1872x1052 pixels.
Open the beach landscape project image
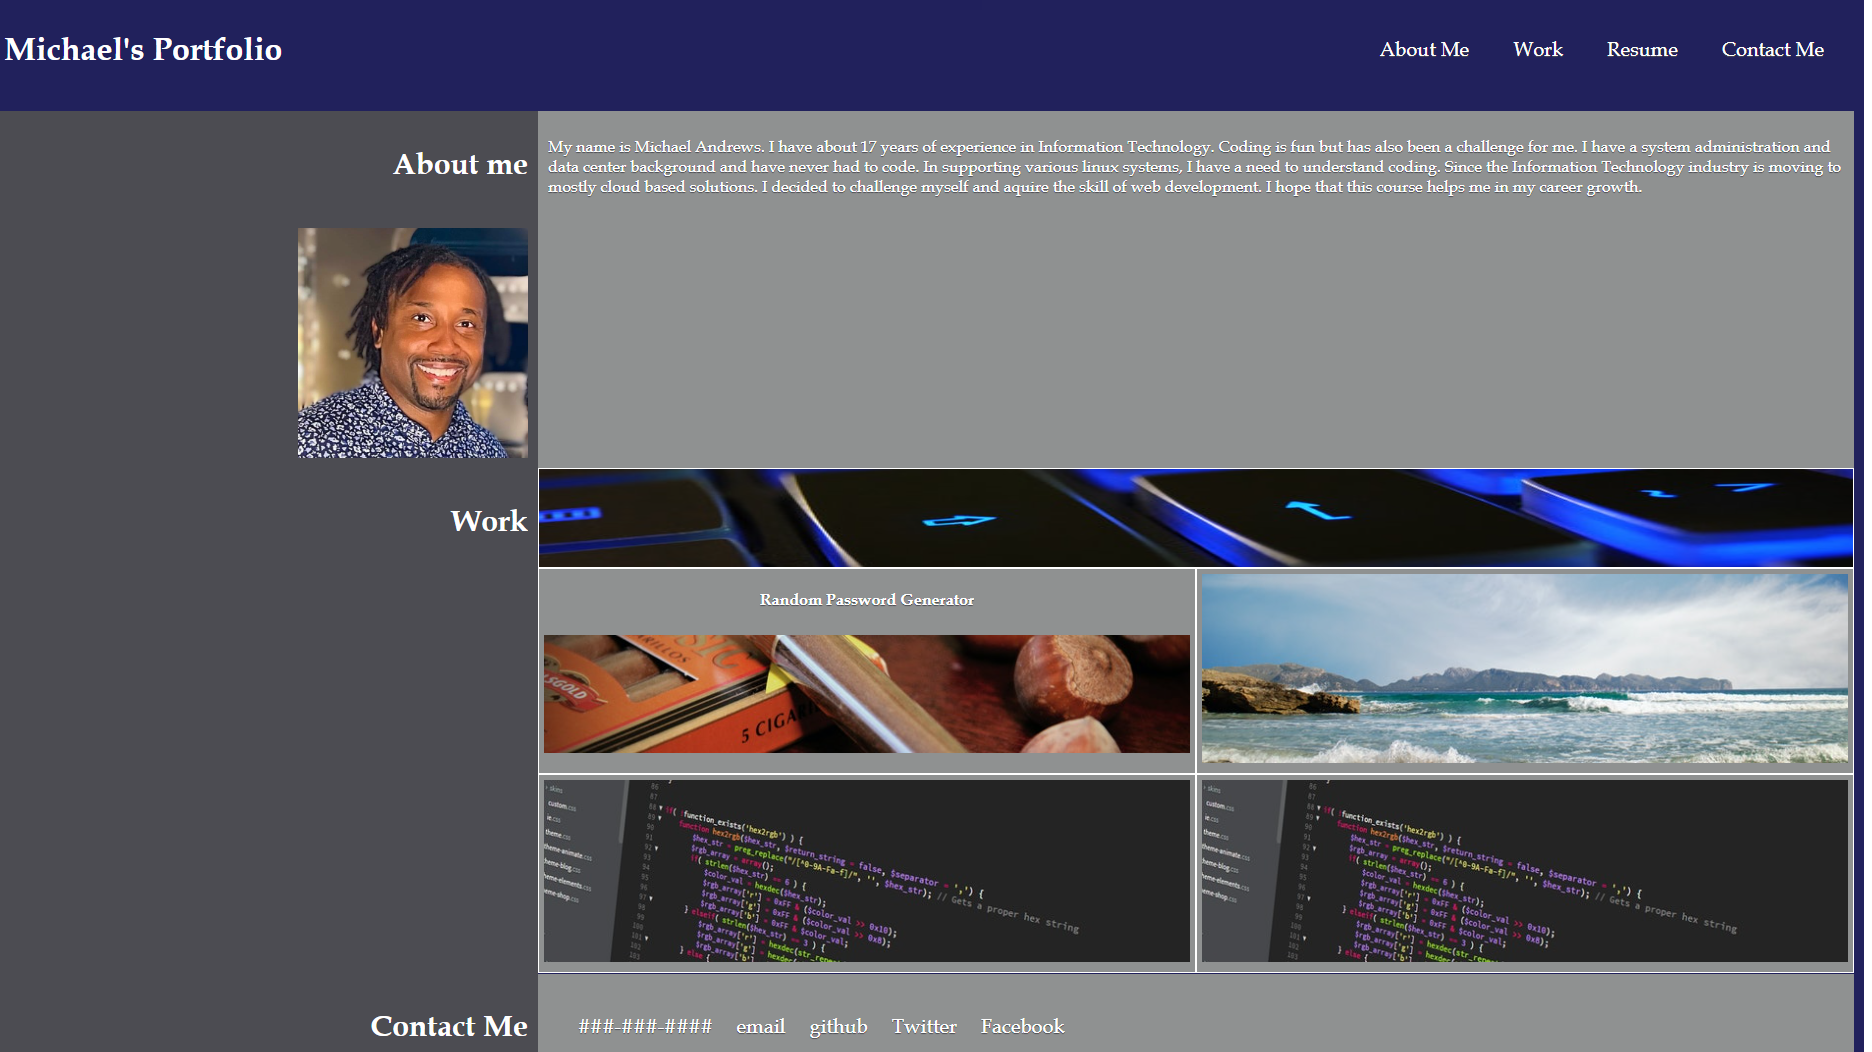pyautogui.click(x=1524, y=668)
